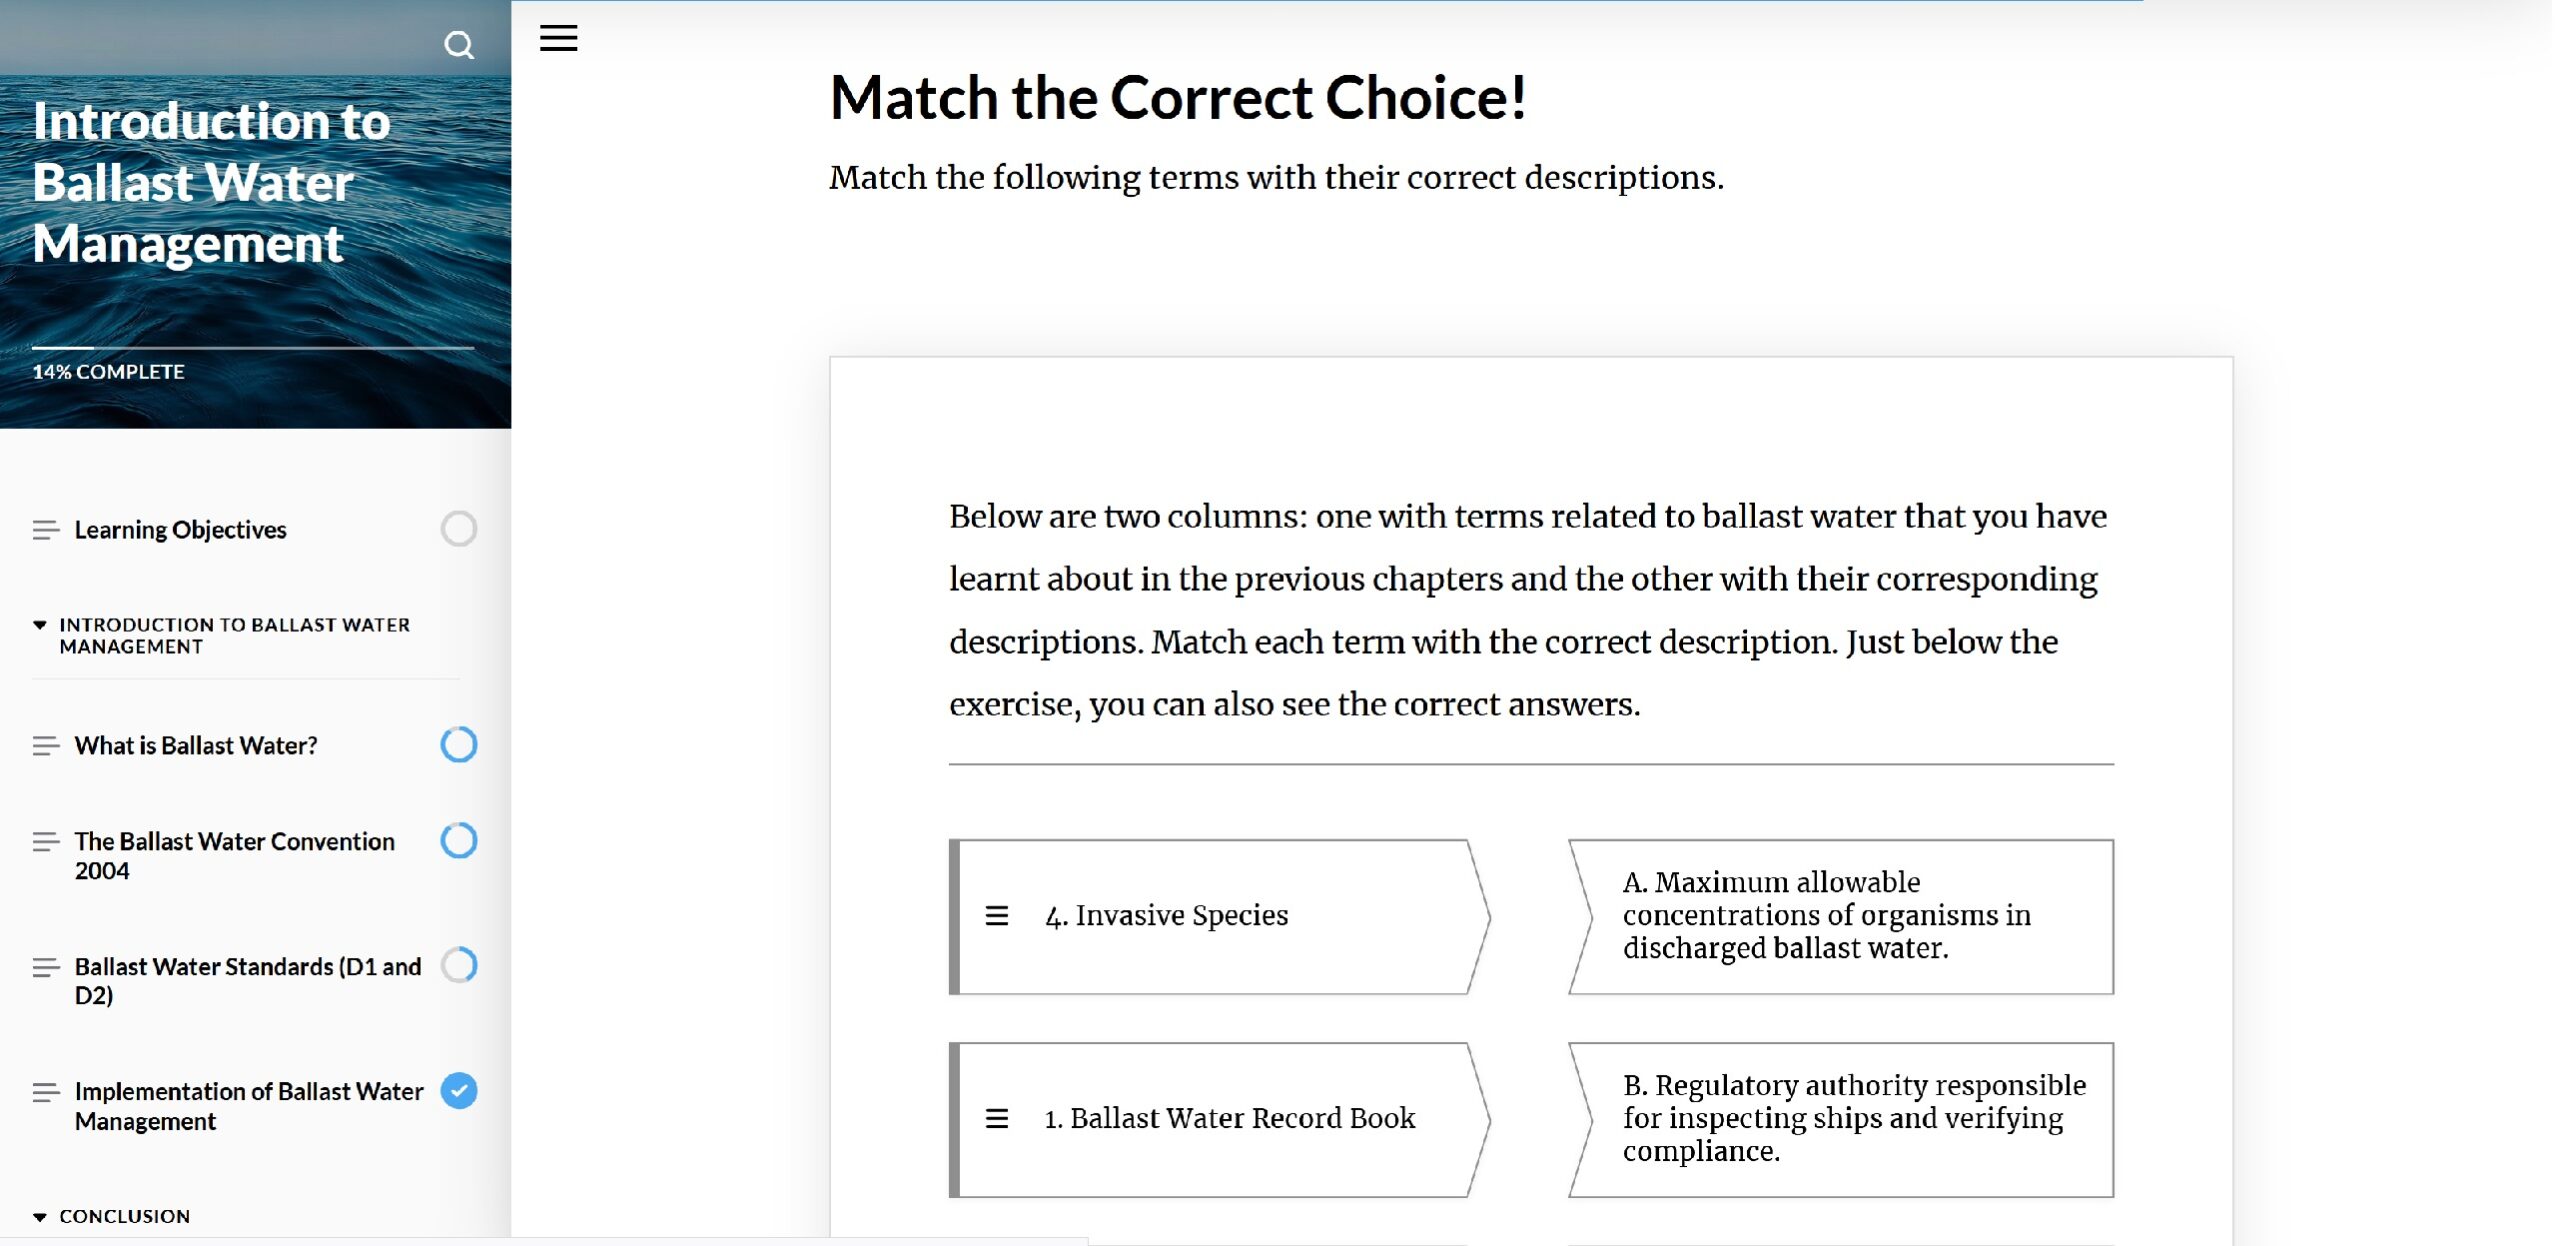The height and width of the screenshot is (1246, 2560).
Task: Collapse the Conclusion section
Action: (40, 1217)
